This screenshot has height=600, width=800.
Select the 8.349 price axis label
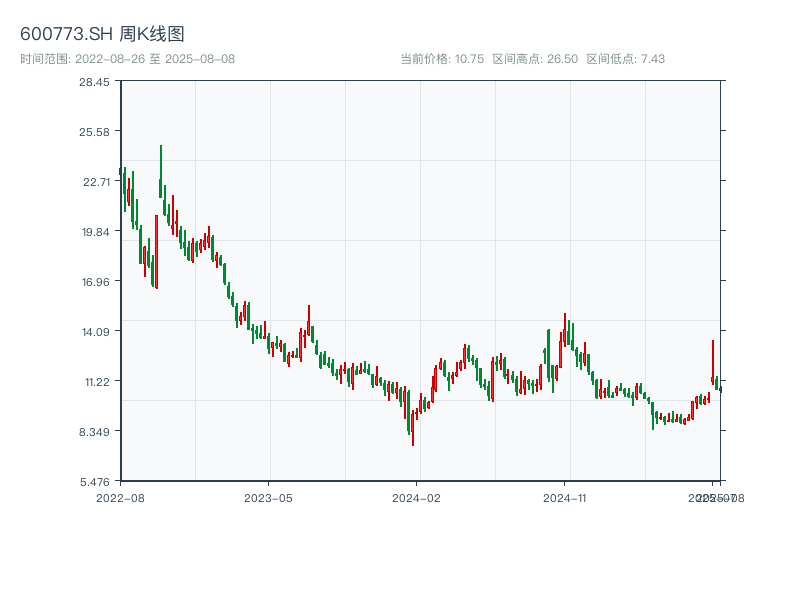click(96, 432)
